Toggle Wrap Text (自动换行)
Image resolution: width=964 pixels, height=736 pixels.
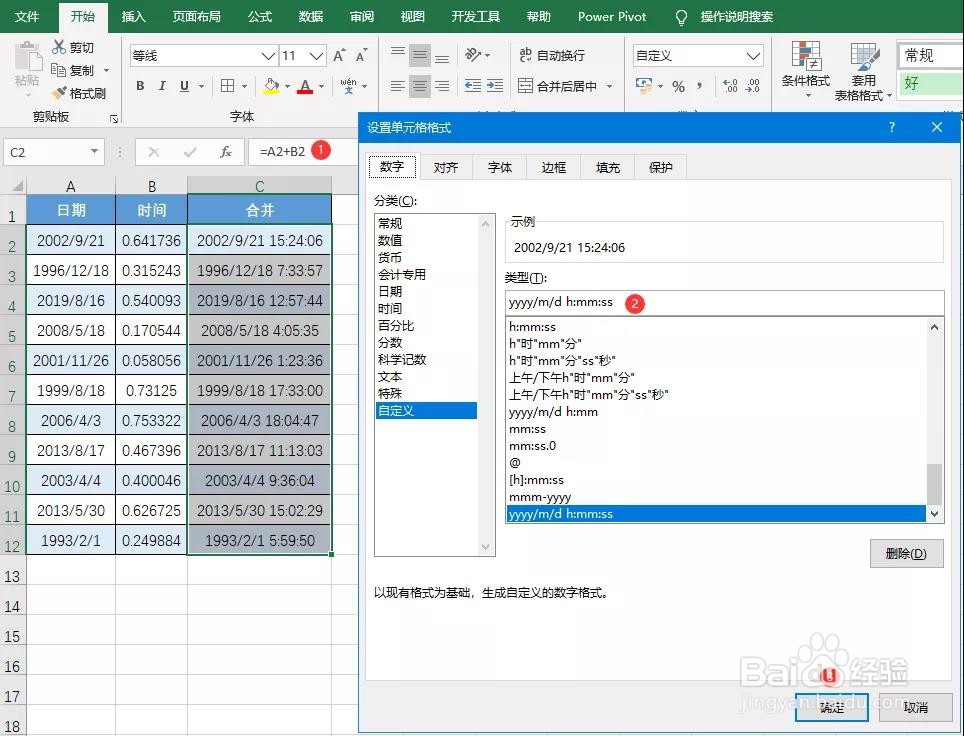coord(552,55)
